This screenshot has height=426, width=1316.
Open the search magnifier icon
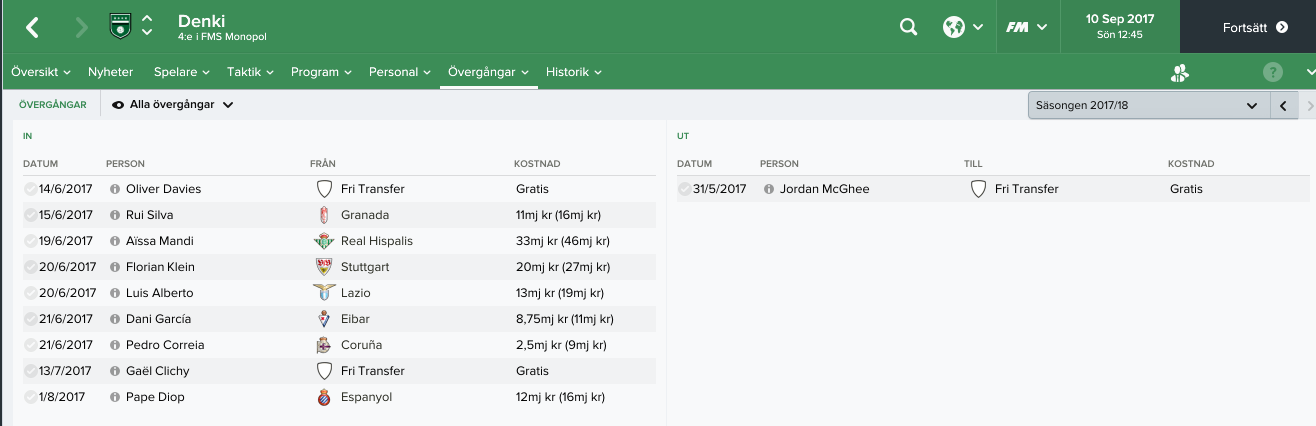(908, 27)
